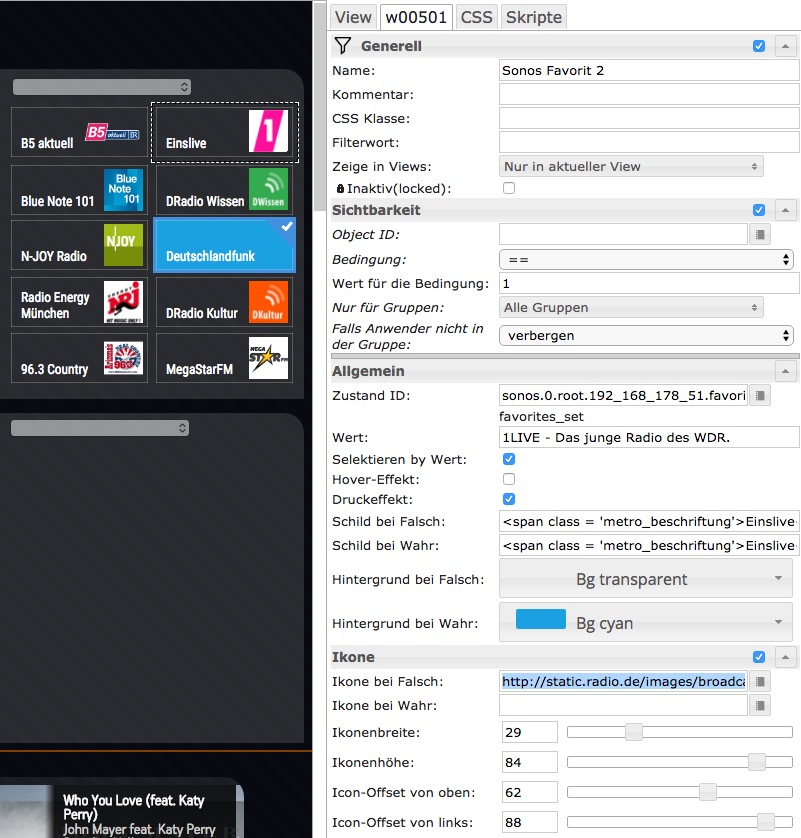Click the Kommentar input field

pyautogui.click(x=648, y=95)
